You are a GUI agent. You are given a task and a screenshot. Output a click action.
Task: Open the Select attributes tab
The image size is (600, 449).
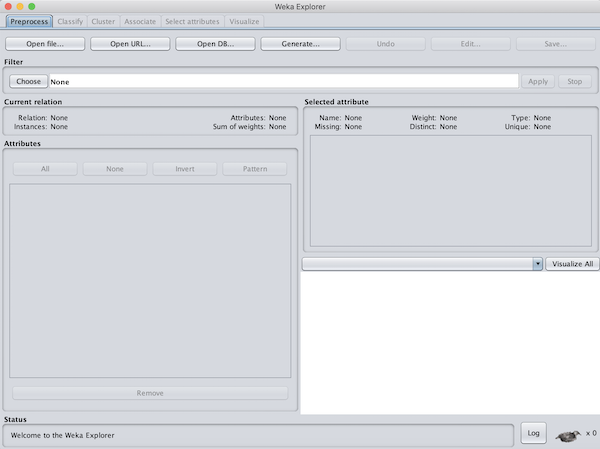192,21
